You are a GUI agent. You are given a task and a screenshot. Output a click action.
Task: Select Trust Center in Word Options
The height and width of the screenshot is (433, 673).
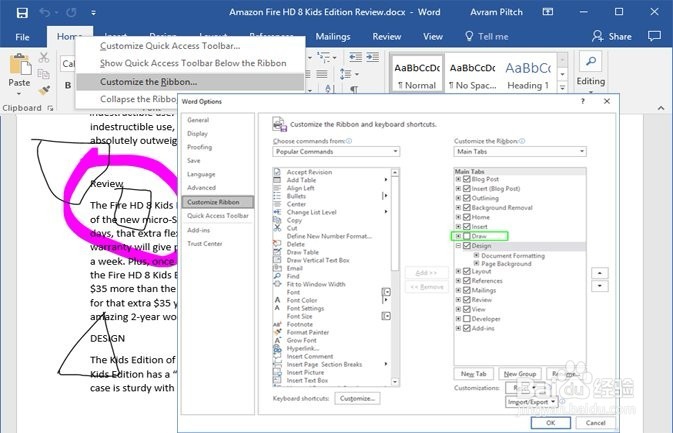coord(205,243)
